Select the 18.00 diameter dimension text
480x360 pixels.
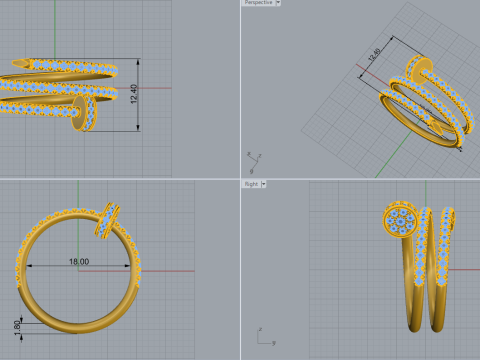[79, 262]
